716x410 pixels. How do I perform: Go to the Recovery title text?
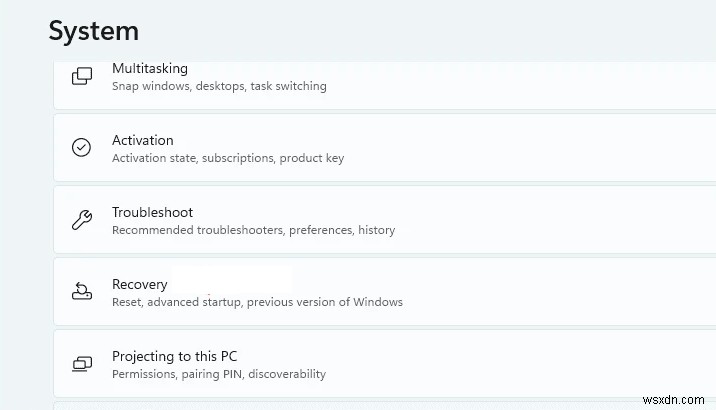(x=140, y=284)
